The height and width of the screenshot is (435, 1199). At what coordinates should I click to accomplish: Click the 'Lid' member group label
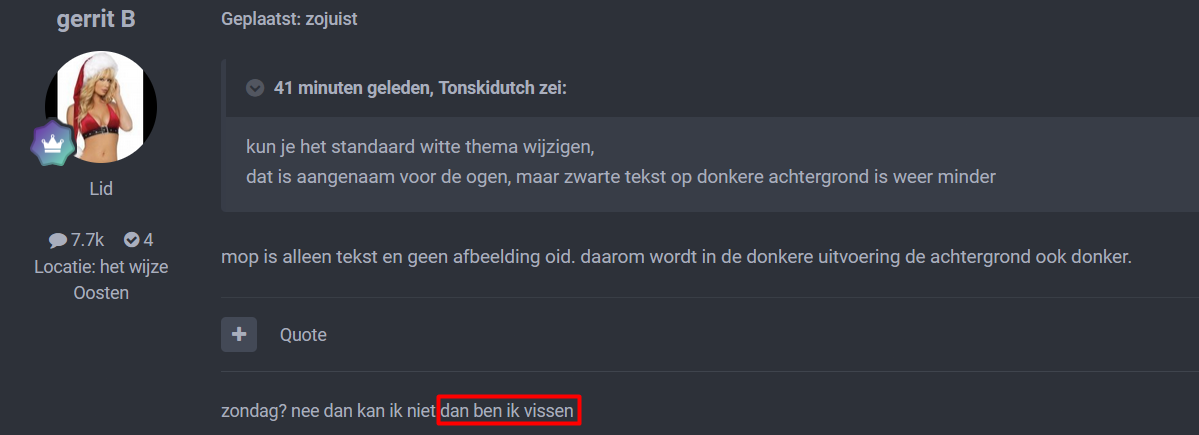tap(101, 189)
